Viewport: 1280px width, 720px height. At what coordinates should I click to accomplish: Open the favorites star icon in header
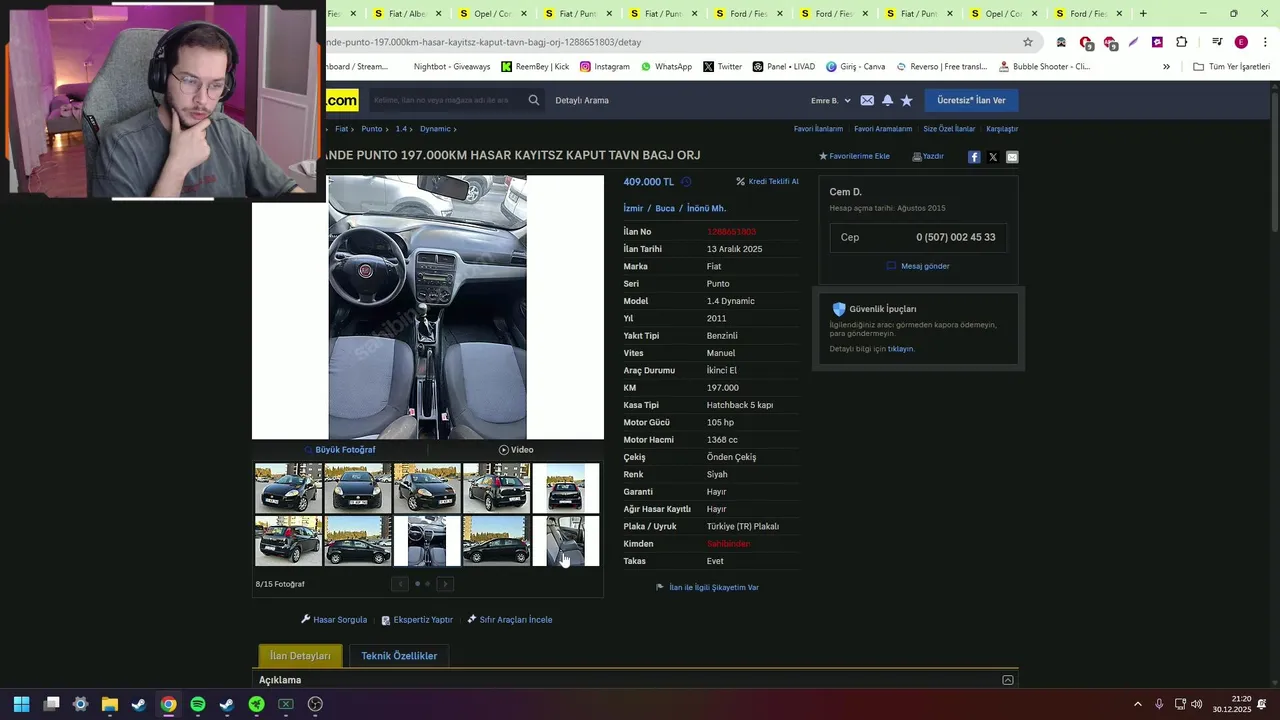pyautogui.click(x=907, y=100)
